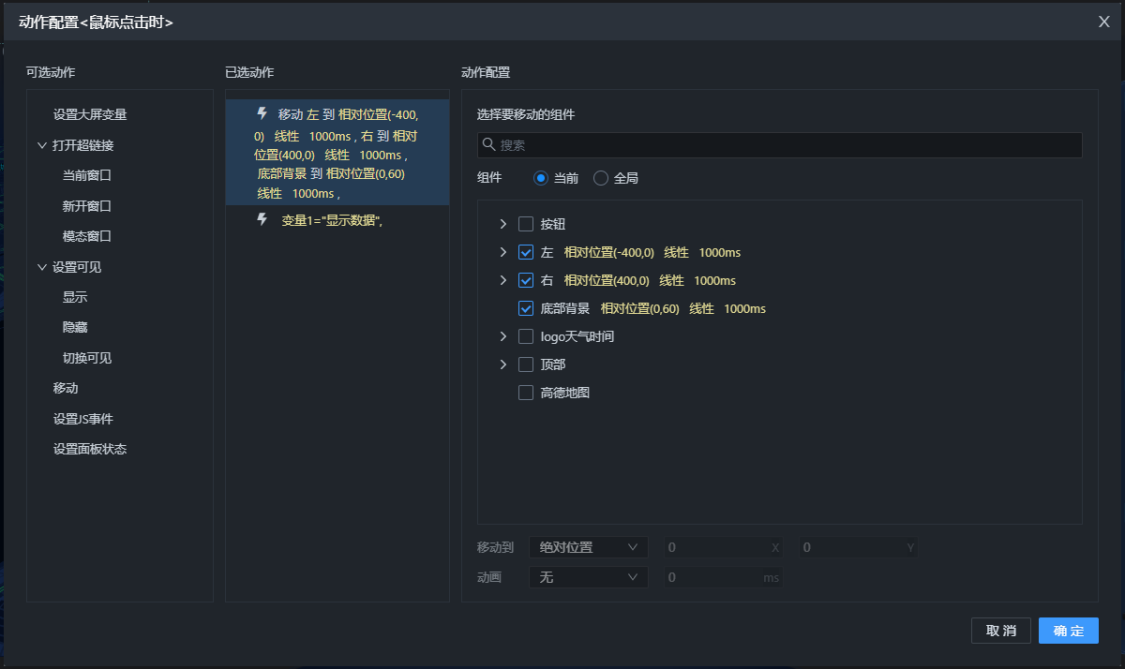Click the lightning icon beside the 移动 action

coord(262,114)
